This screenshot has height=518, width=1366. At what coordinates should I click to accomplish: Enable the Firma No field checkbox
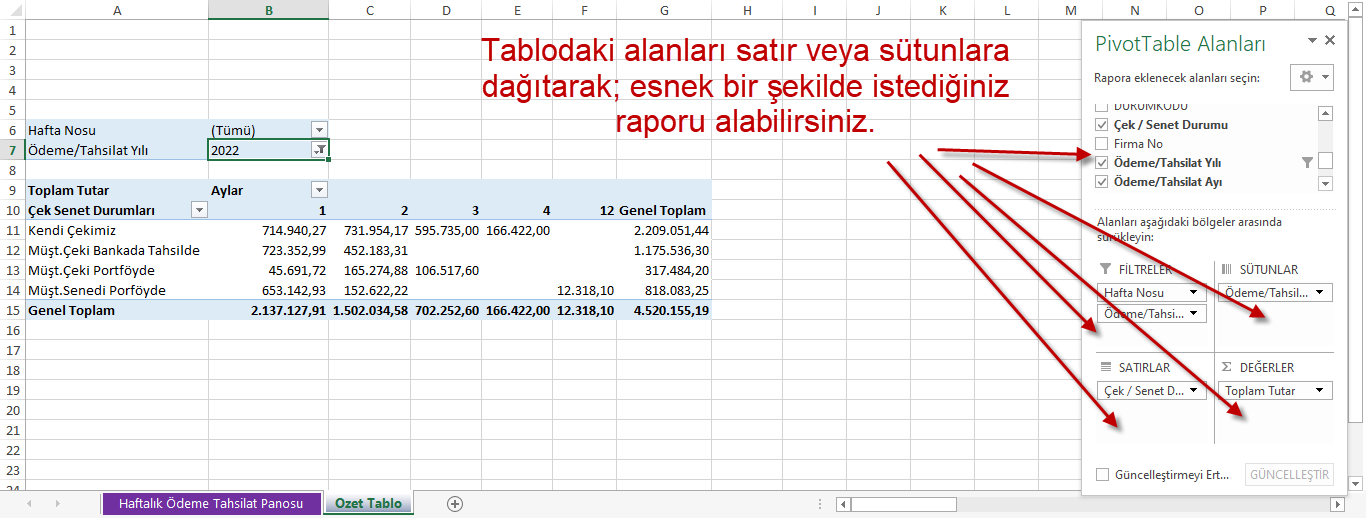[1102, 144]
